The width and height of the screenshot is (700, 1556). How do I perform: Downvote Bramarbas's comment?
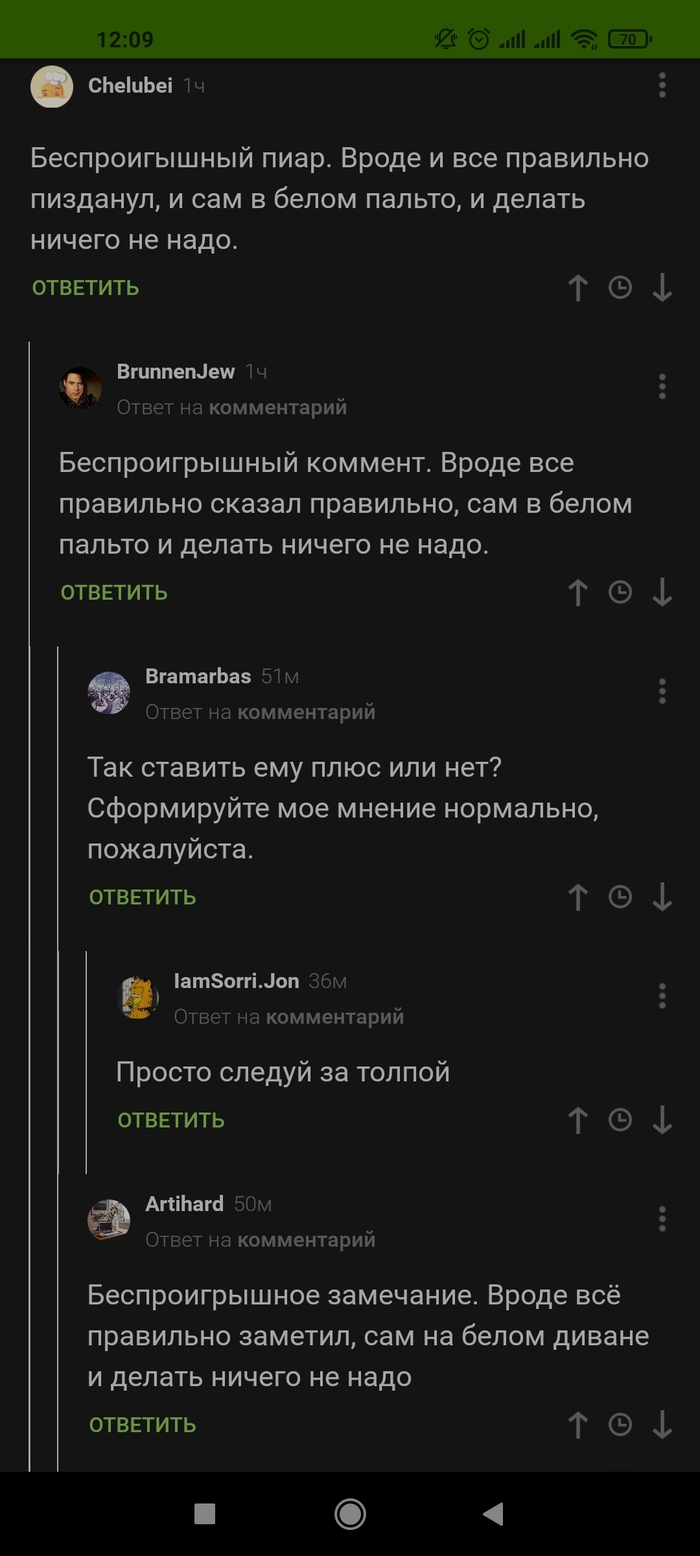(662, 897)
